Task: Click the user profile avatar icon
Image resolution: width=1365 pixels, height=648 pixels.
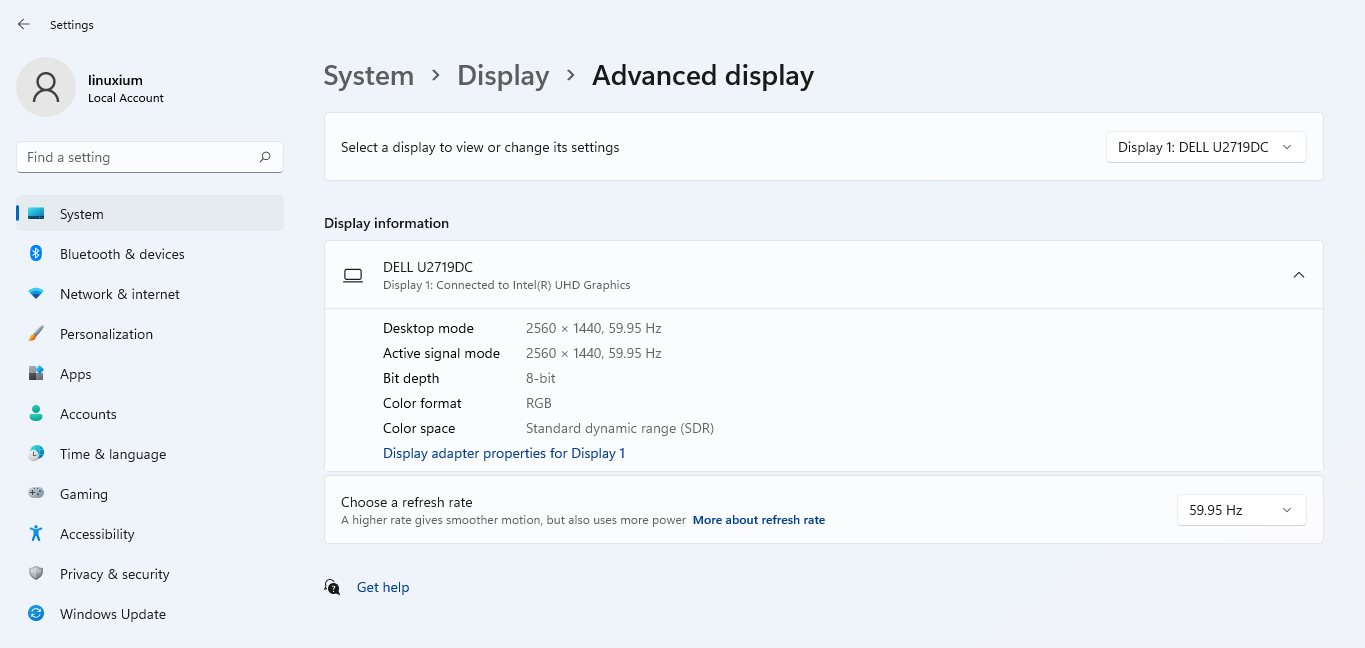Action: point(46,87)
